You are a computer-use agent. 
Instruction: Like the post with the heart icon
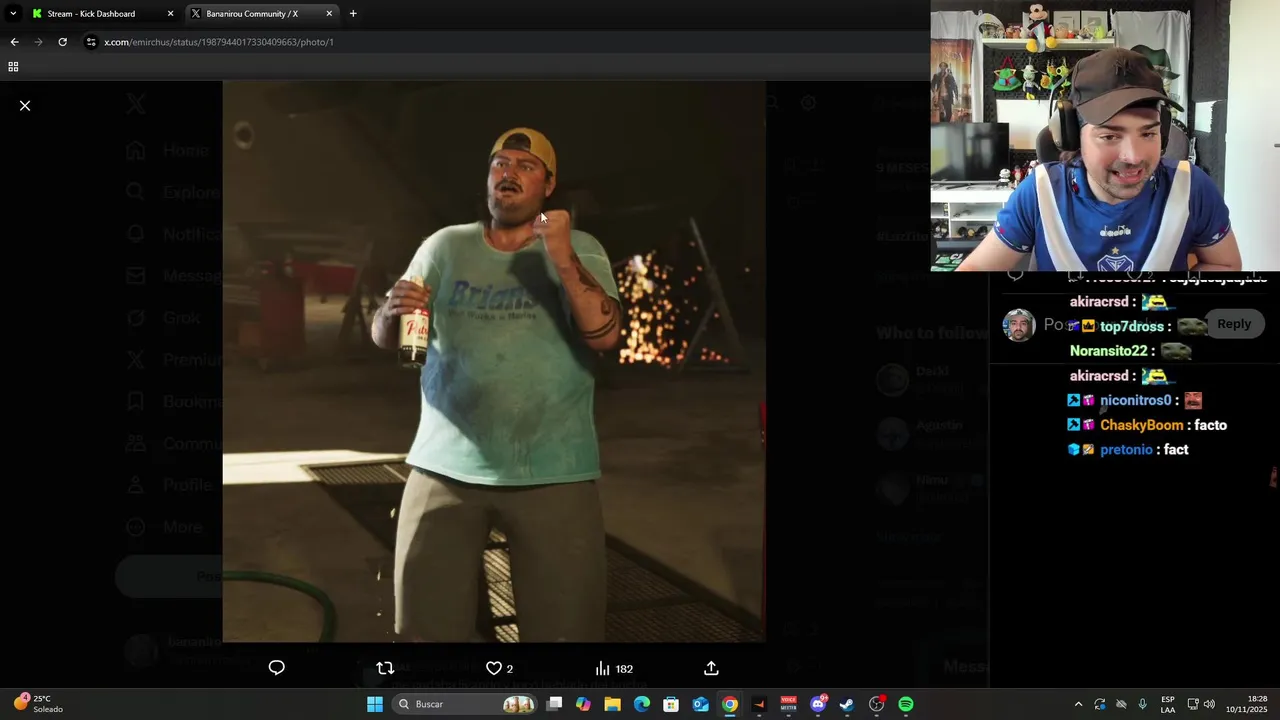[x=494, y=668]
